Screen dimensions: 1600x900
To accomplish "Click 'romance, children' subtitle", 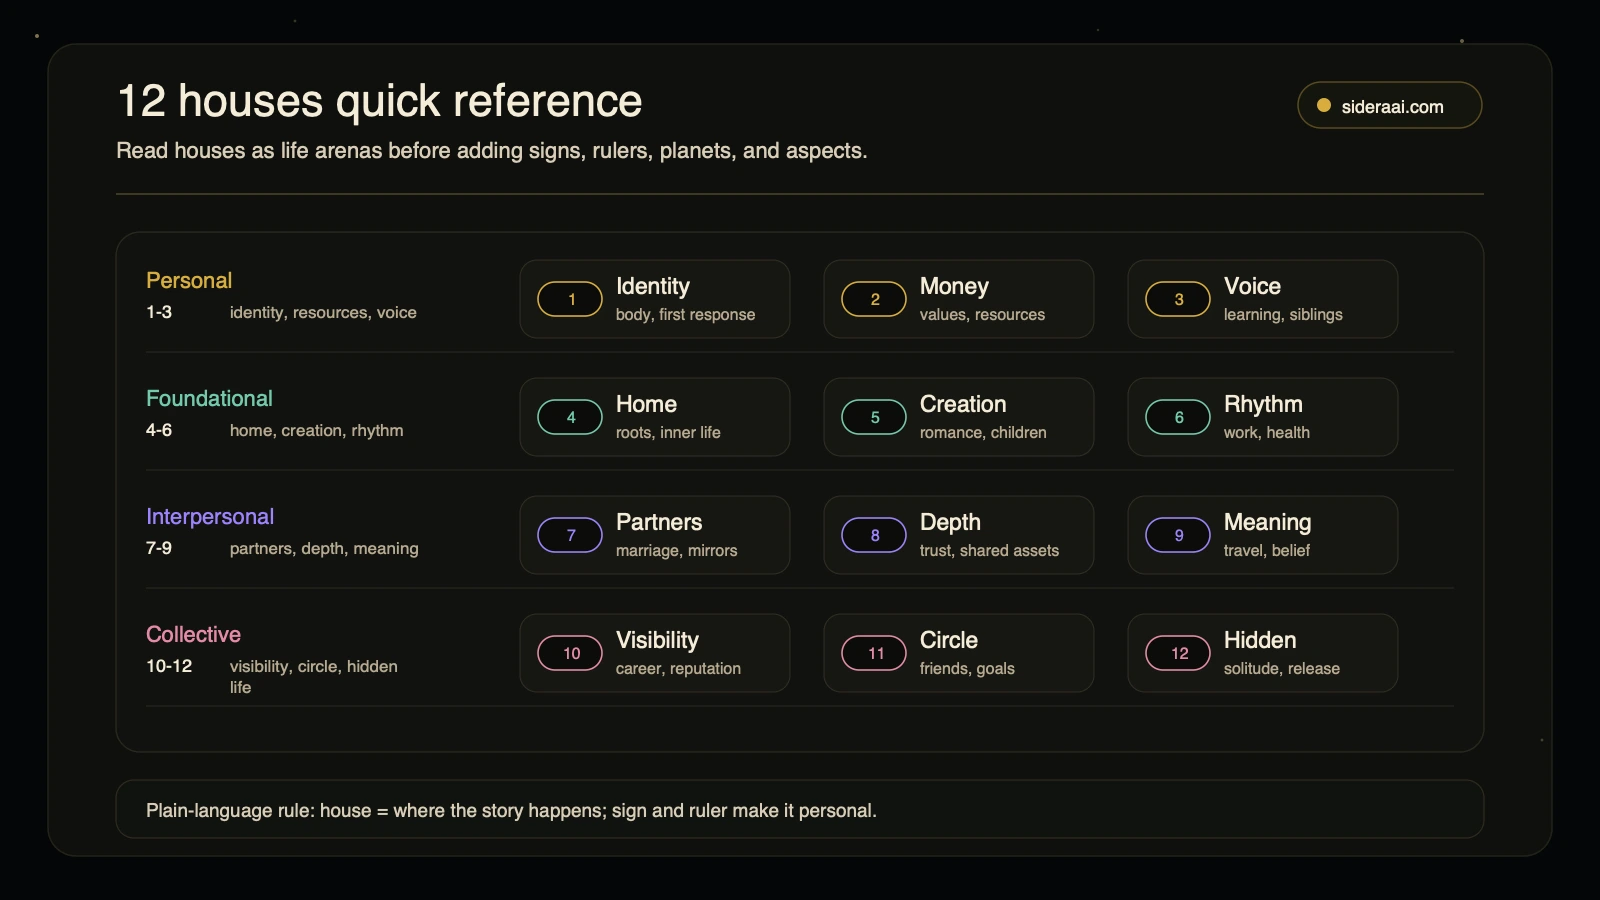I will pos(983,432).
